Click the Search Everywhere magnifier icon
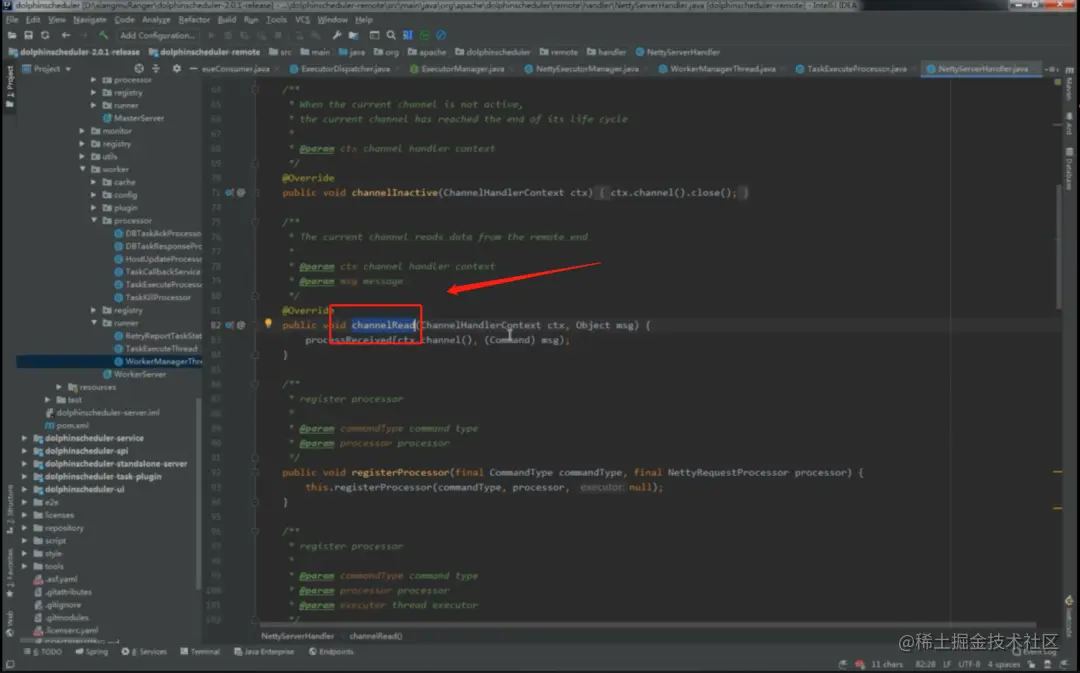Screen dimensions: 1080x673 coord(391,35)
